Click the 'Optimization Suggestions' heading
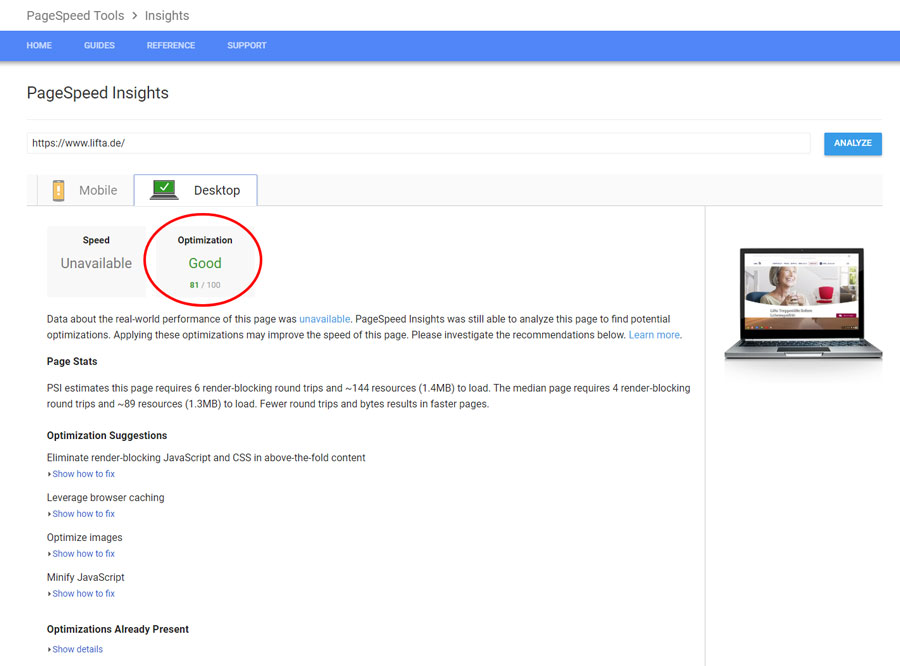The width and height of the screenshot is (900, 666). pos(107,435)
